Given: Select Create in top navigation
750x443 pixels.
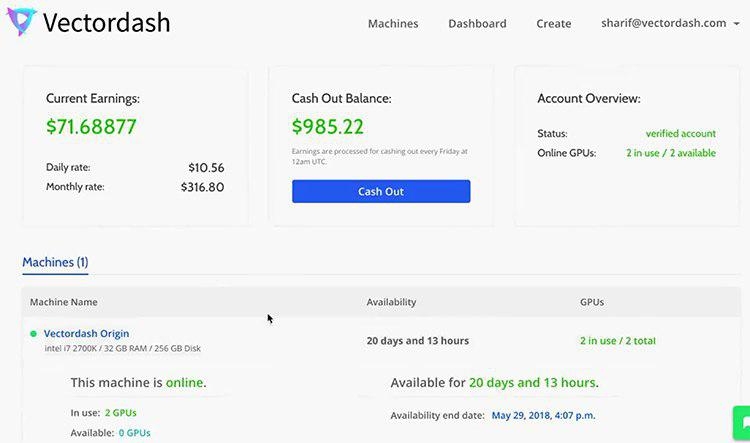Looking at the screenshot, I should (553, 23).
